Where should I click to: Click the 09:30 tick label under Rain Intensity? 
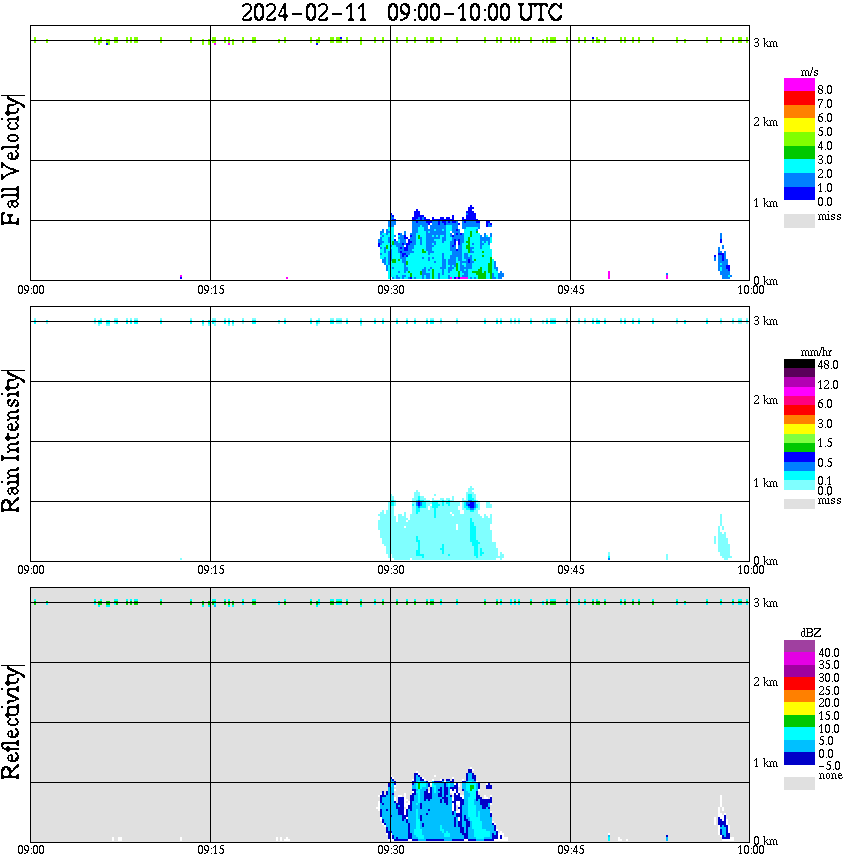click(391, 570)
